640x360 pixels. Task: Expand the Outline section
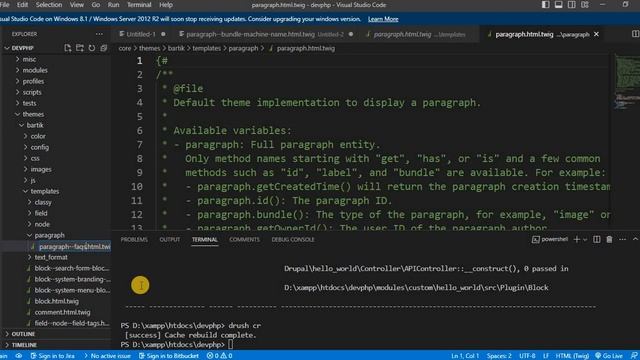tap(23, 334)
